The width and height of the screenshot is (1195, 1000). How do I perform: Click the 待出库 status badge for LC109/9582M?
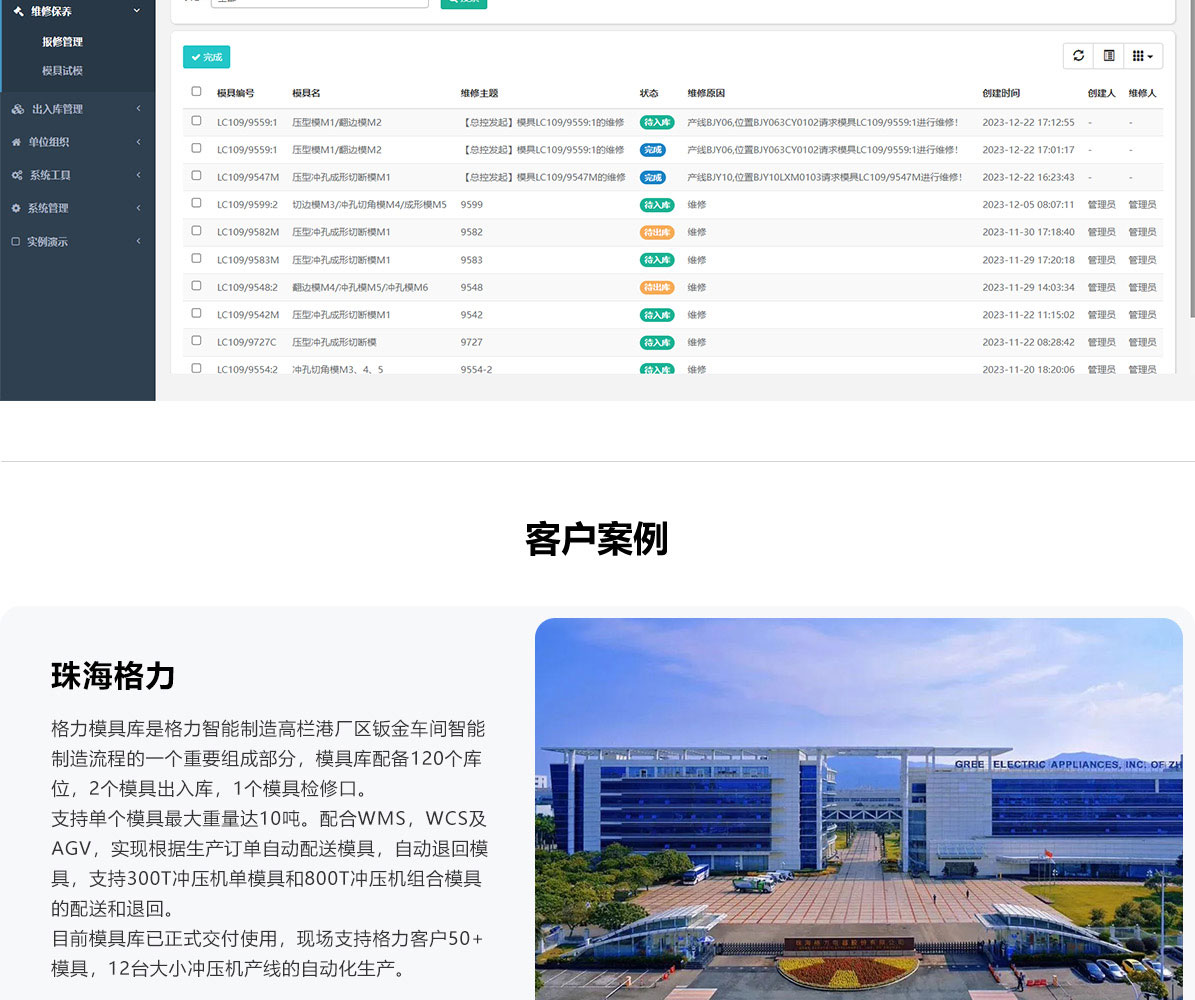[x=657, y=232]
